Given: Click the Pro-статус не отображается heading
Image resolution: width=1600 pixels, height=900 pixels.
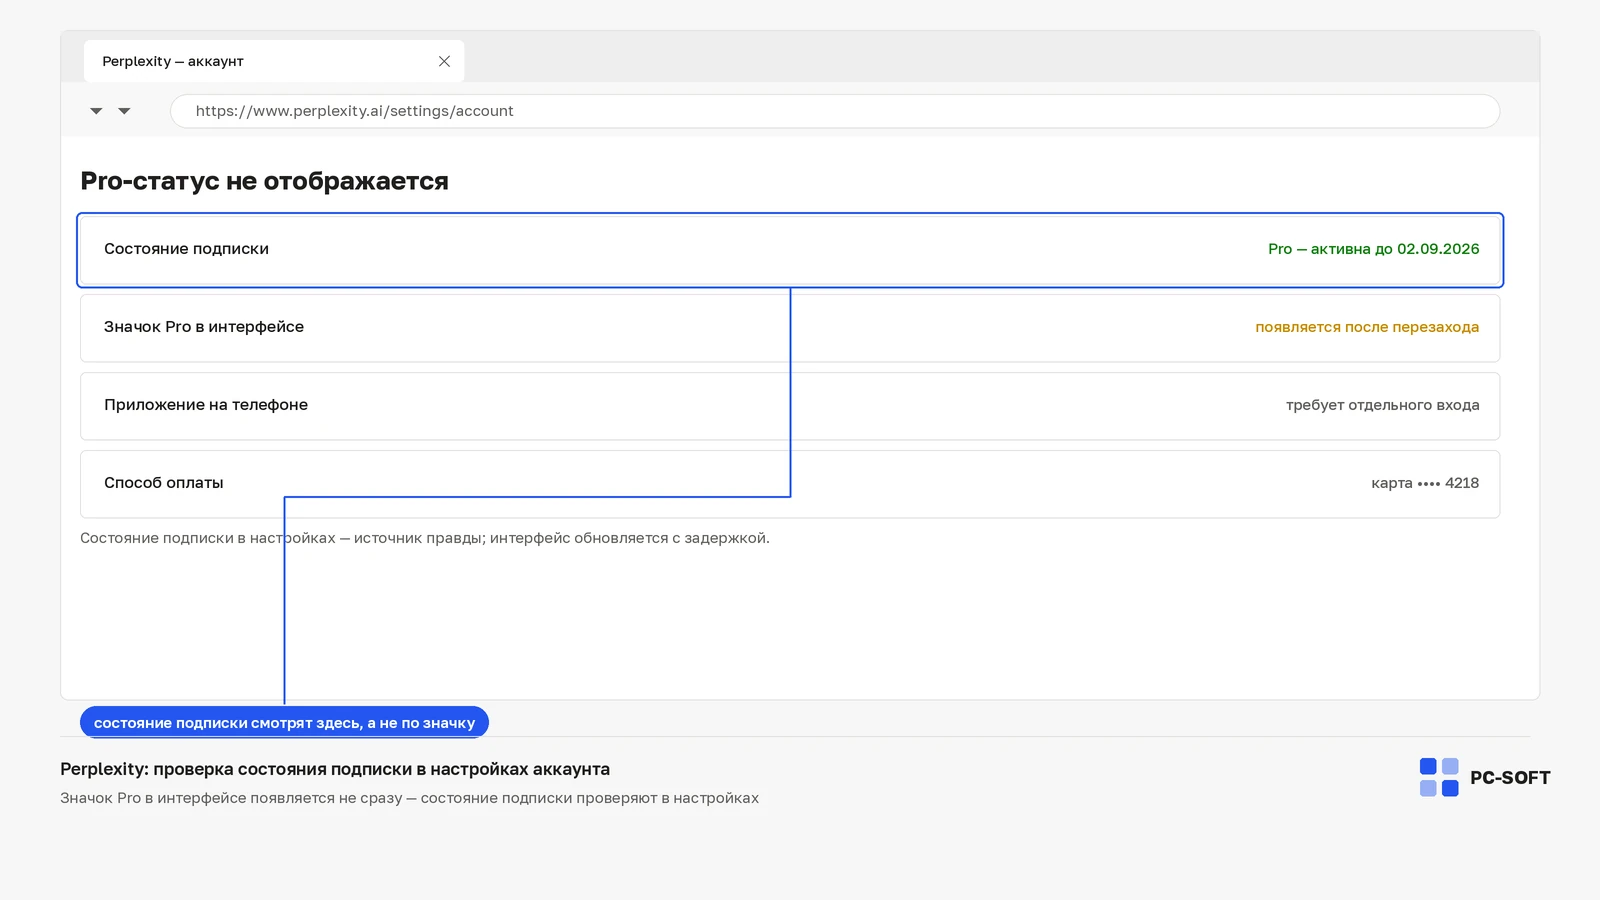Looking at the screenshot, I should click(x=264, y=181).
